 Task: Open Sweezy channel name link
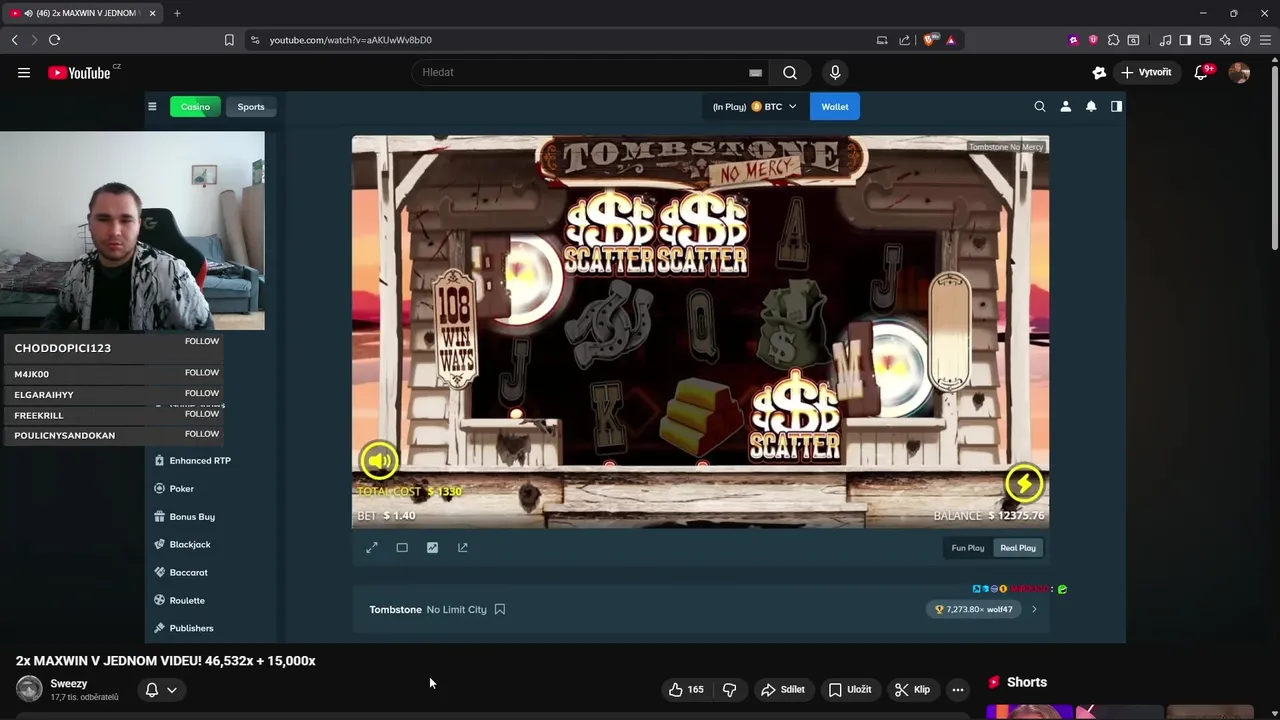coord(69,684)
